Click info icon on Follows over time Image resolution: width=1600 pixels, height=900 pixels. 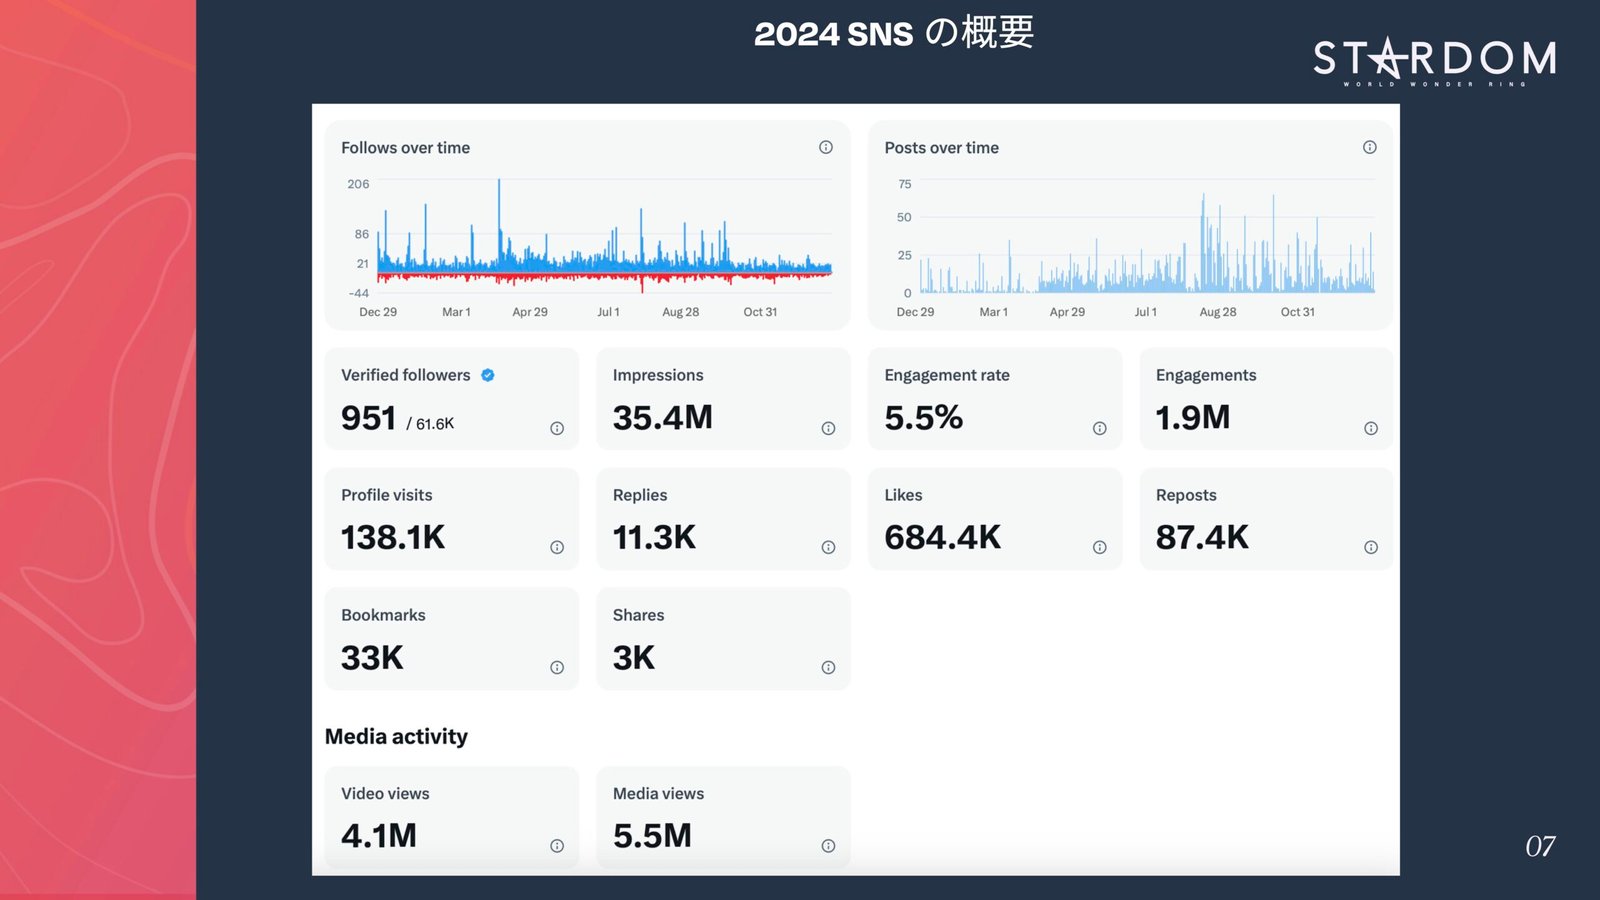[x=826, y=147]
